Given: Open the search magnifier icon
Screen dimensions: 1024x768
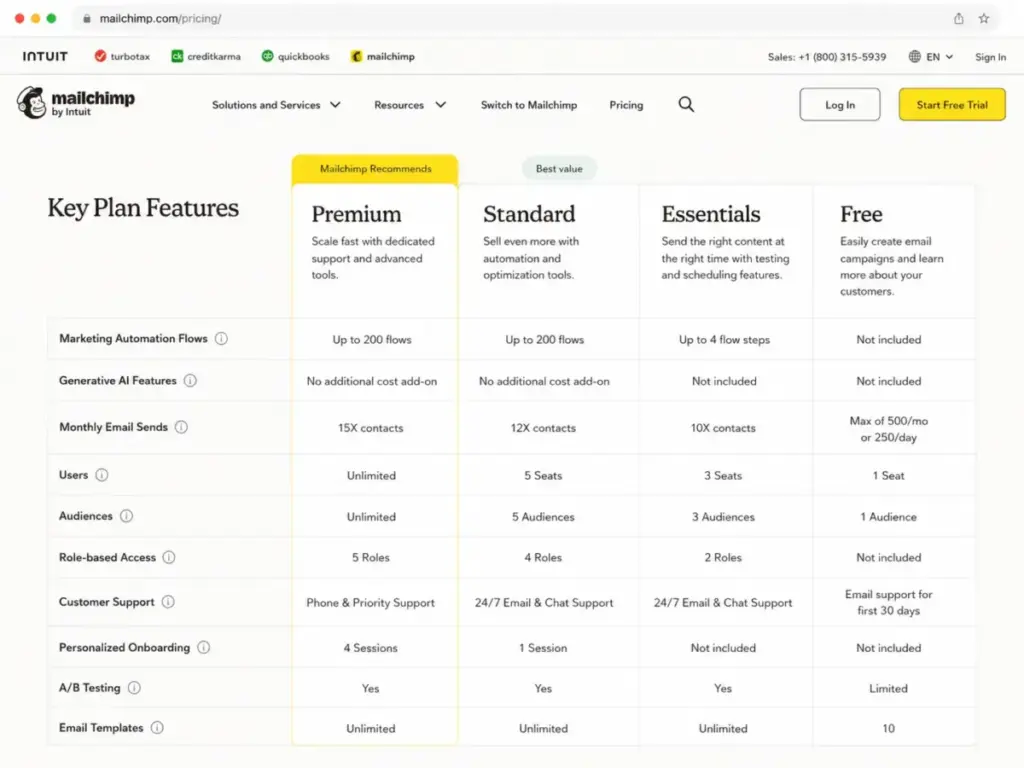Looking at the screenshot, I should [686, 104].
